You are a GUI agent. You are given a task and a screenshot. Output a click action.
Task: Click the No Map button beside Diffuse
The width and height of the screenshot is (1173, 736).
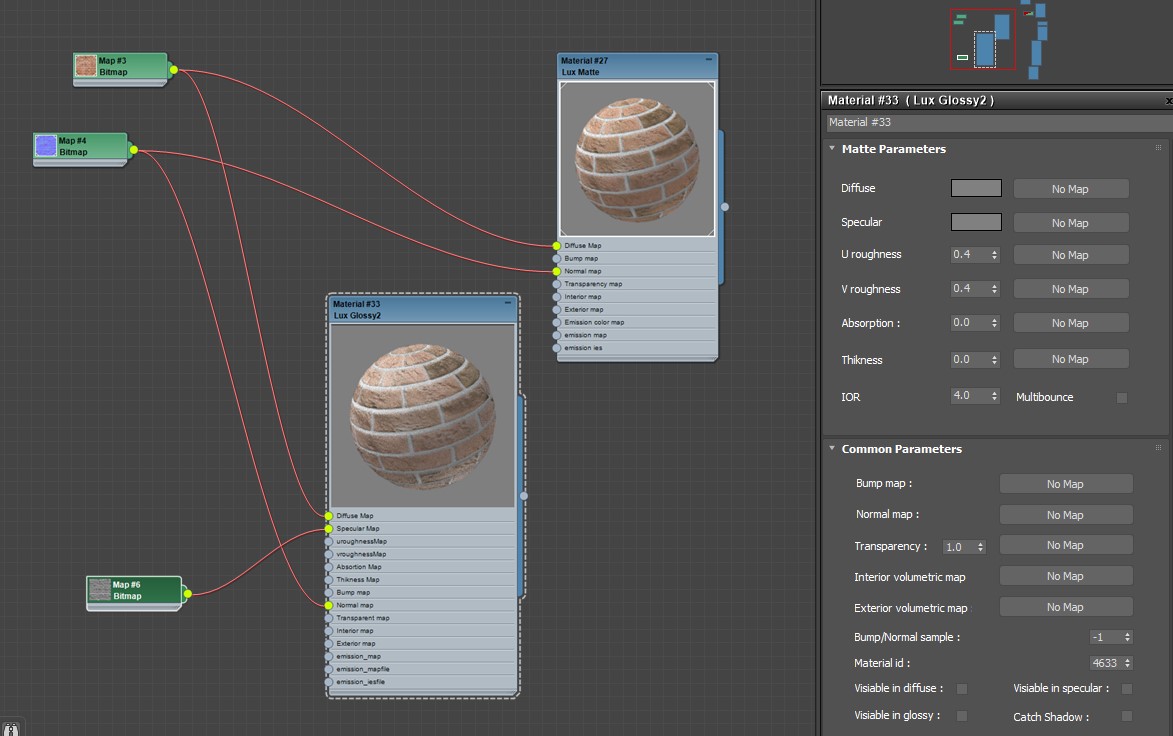coord(1070,189)
